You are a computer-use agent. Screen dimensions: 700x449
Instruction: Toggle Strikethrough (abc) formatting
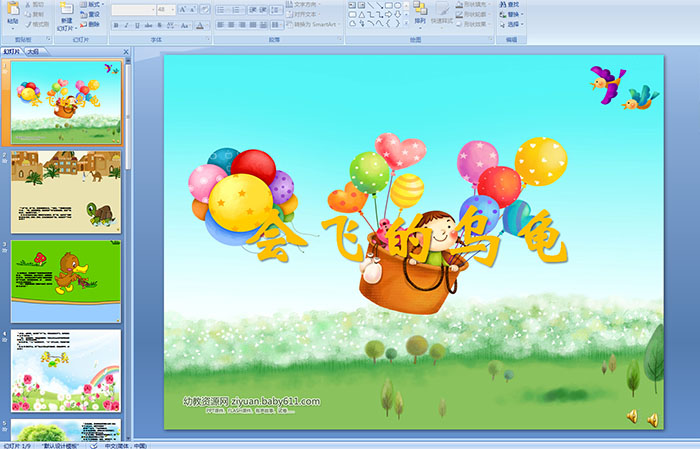click(149, 25)
